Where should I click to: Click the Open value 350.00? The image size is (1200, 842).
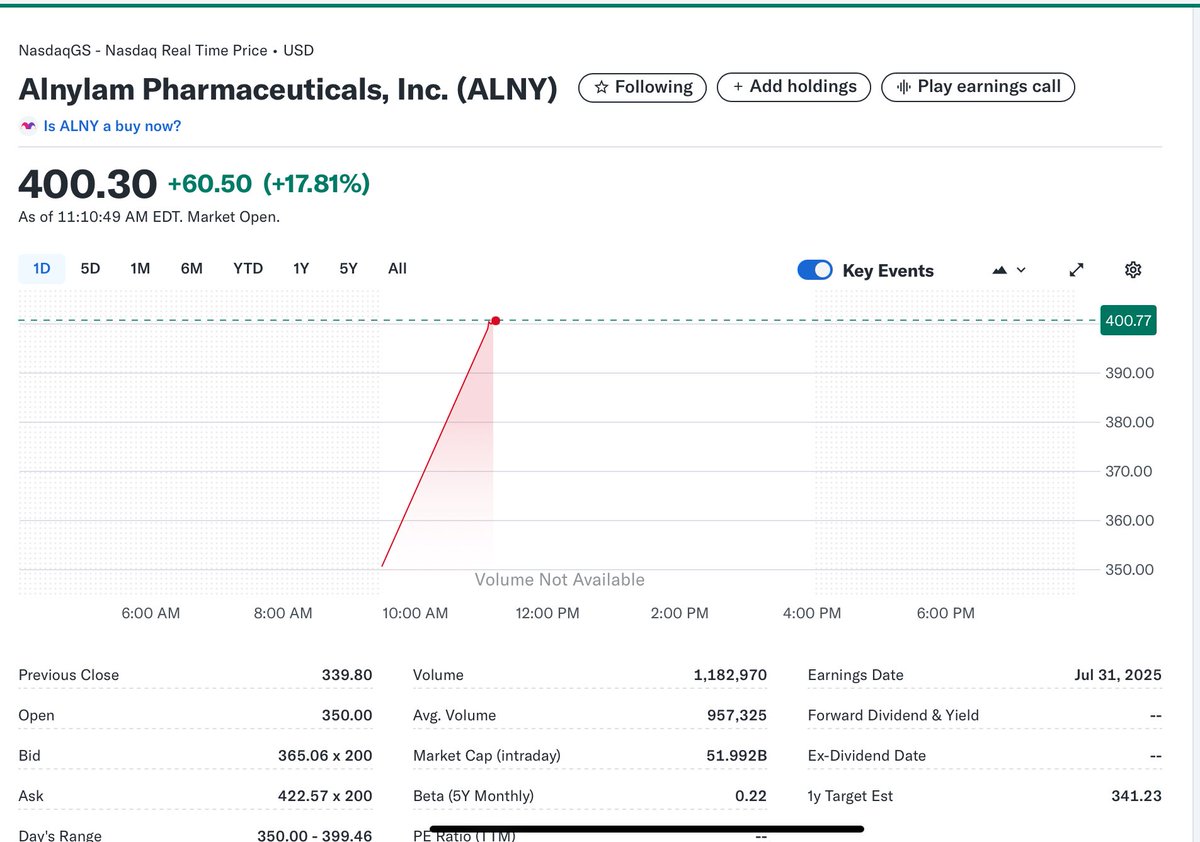coord(348,715)
